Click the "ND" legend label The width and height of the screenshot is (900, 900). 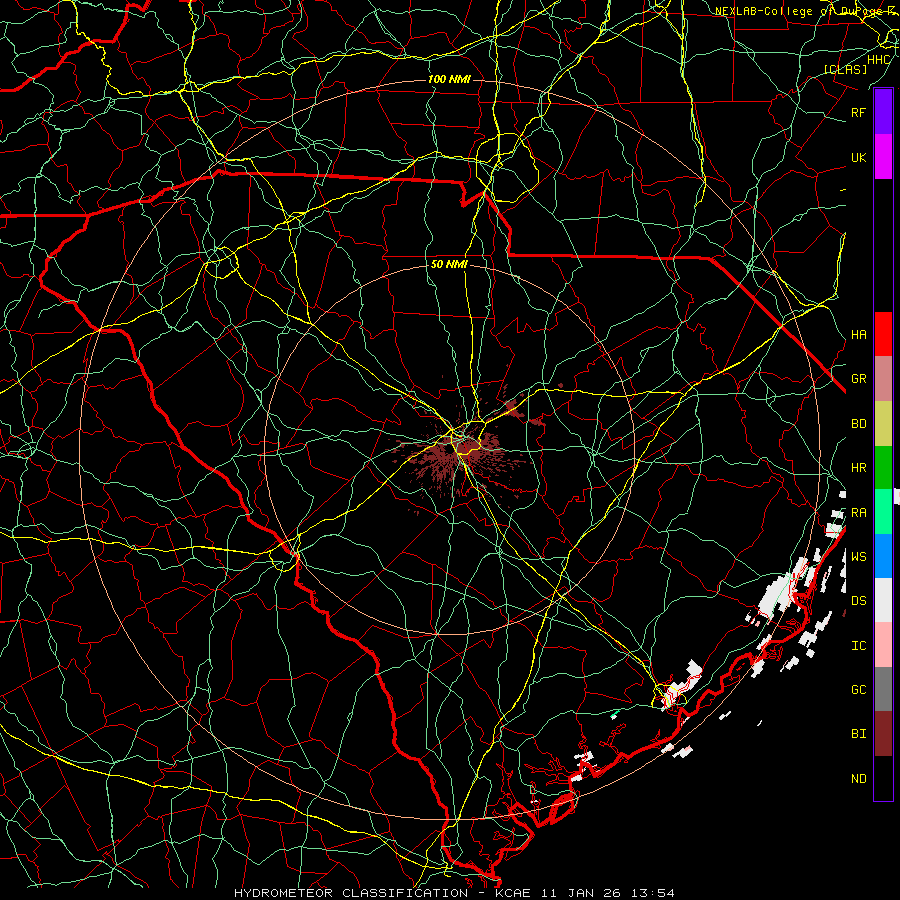858,779
